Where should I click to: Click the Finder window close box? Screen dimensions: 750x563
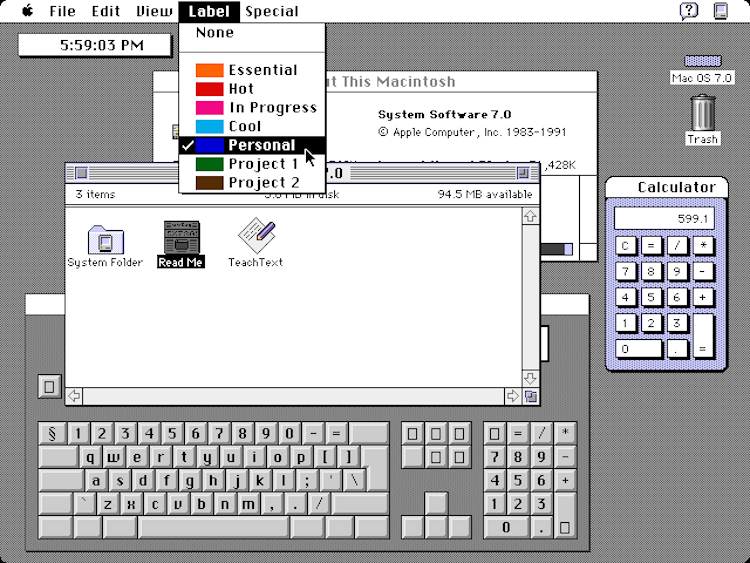(81, 173)
